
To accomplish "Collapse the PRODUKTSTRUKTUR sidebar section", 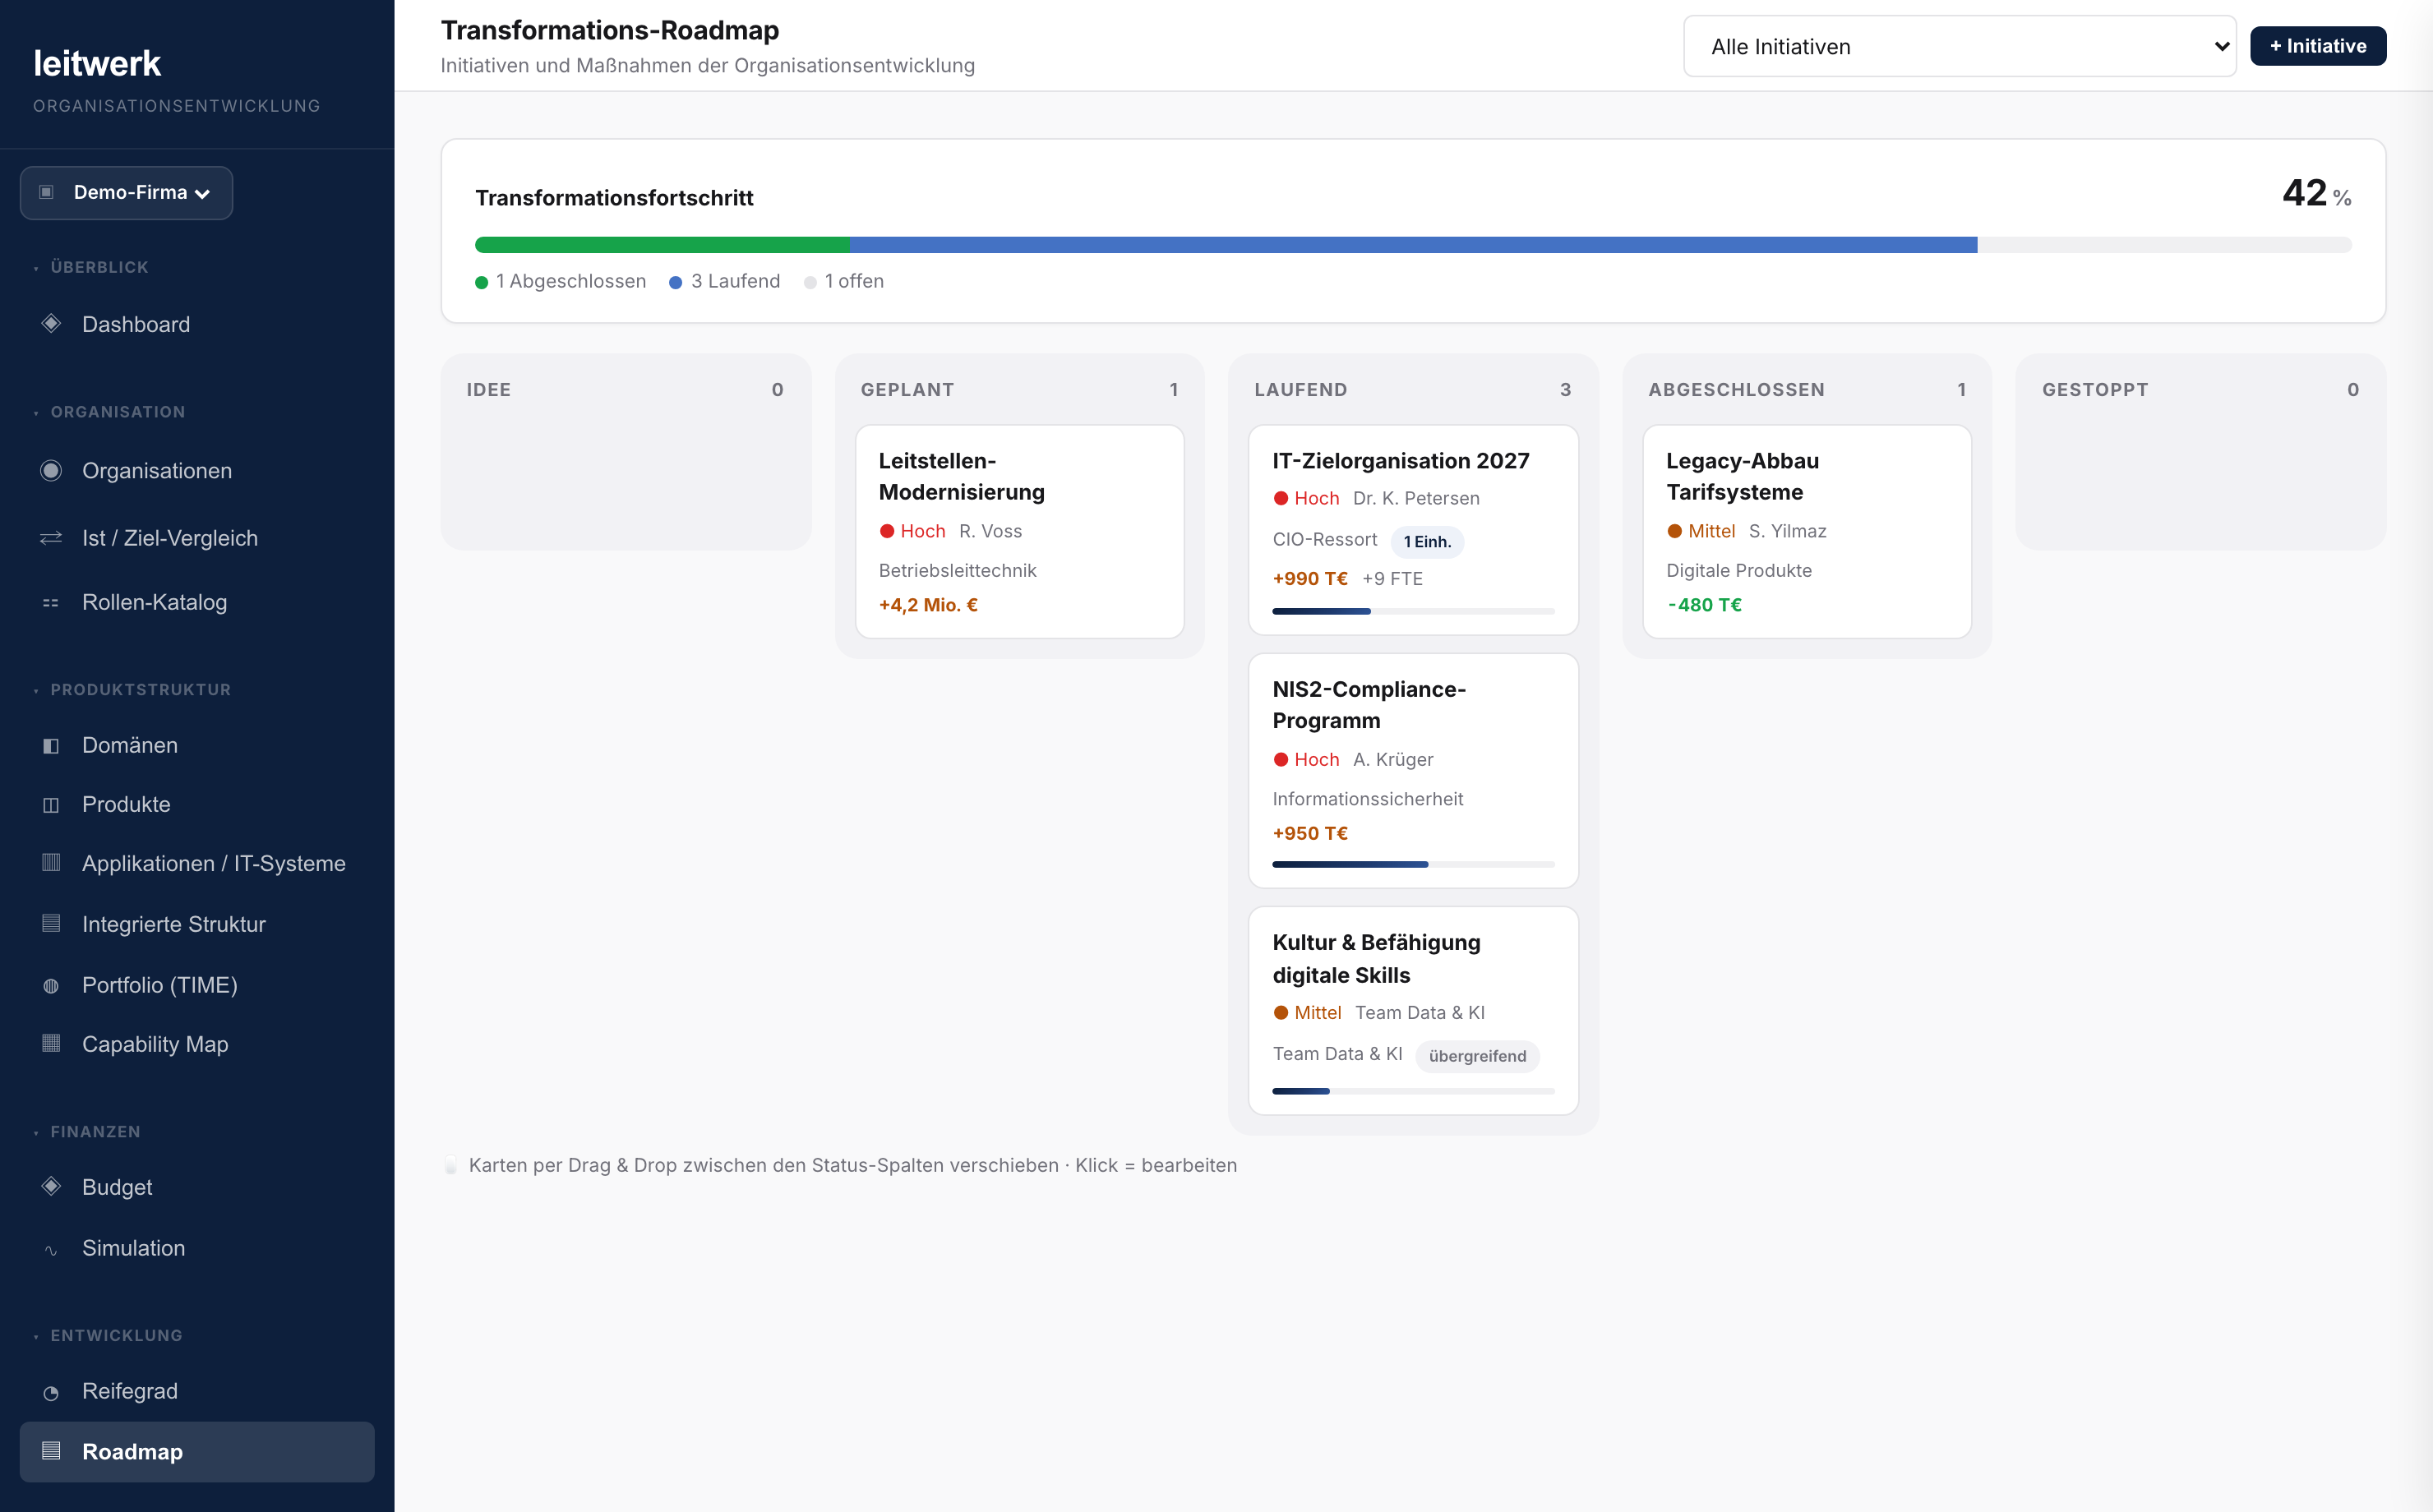I will (132, 690).
